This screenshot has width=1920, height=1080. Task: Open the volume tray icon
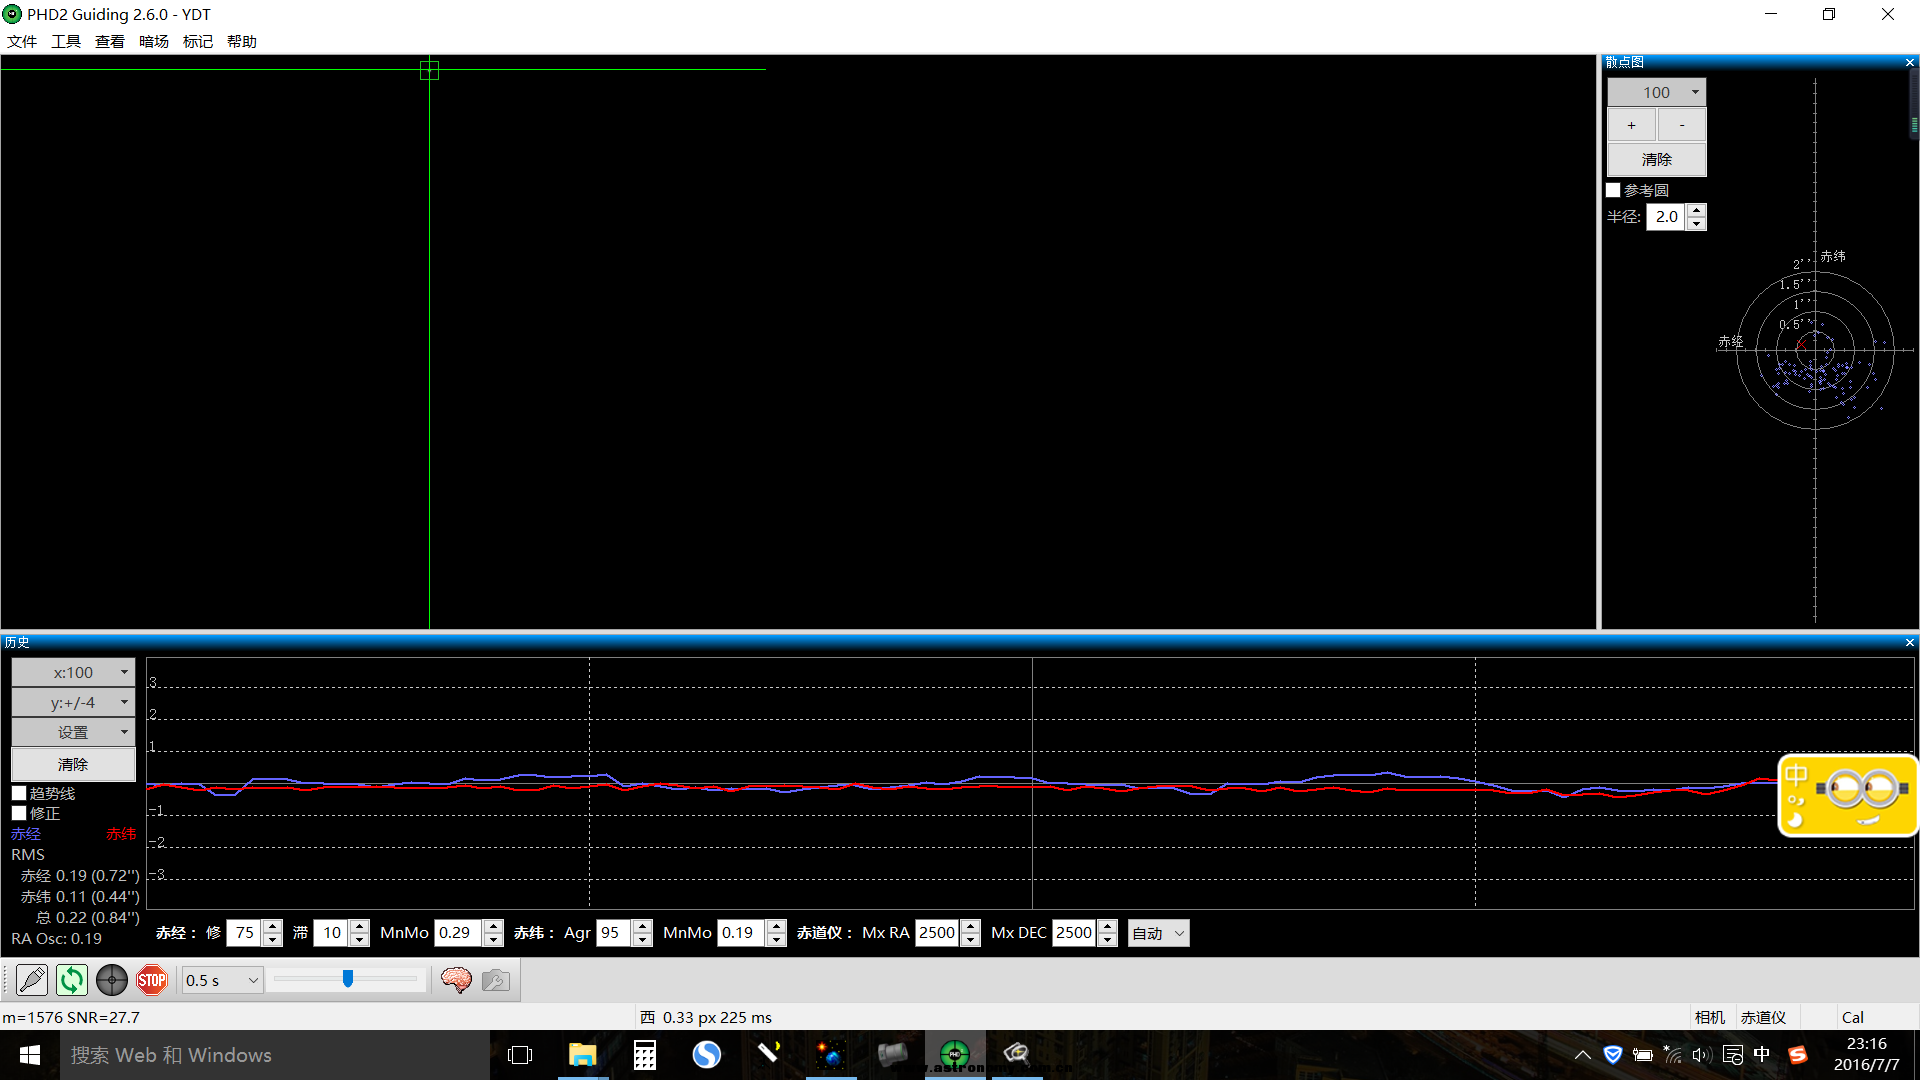click(1702, 1055)
